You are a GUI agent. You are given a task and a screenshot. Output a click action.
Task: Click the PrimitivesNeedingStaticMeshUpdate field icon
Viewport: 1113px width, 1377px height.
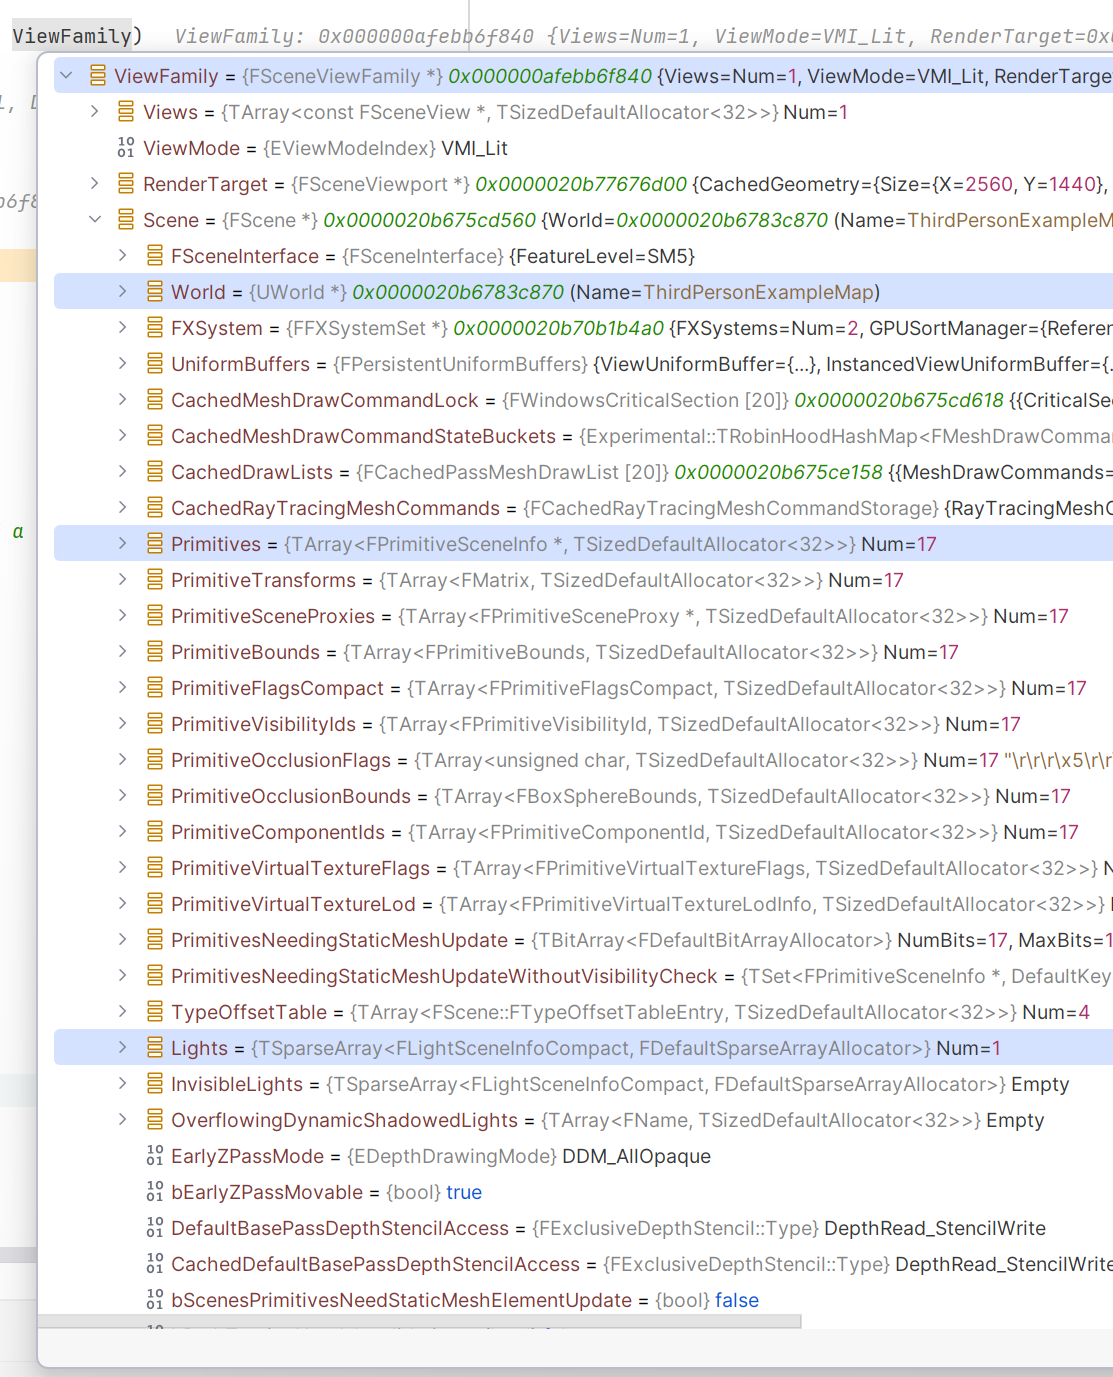[155, 940]
